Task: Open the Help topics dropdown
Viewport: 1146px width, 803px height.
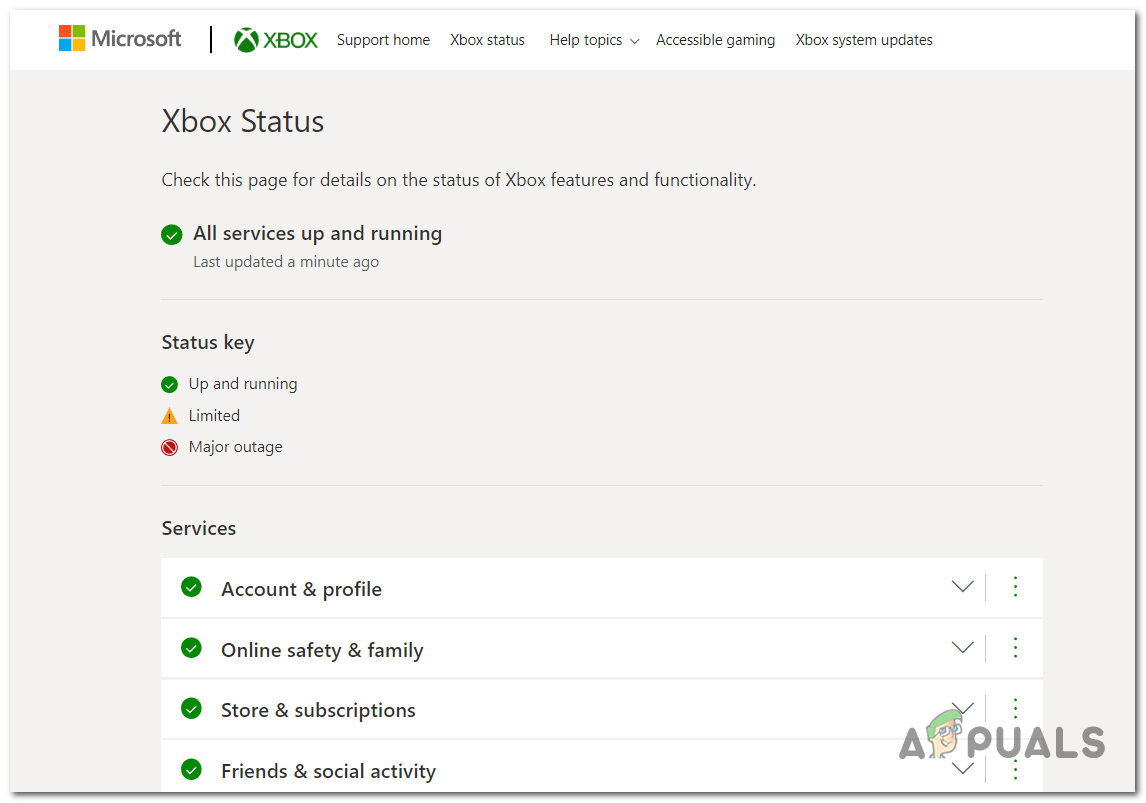Action: tap(594, 40)
